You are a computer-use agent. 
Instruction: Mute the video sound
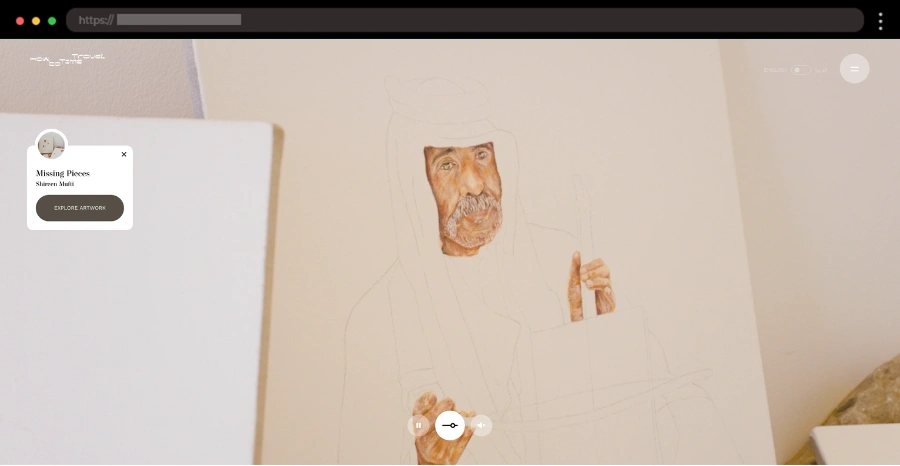(x=481, y=425)
